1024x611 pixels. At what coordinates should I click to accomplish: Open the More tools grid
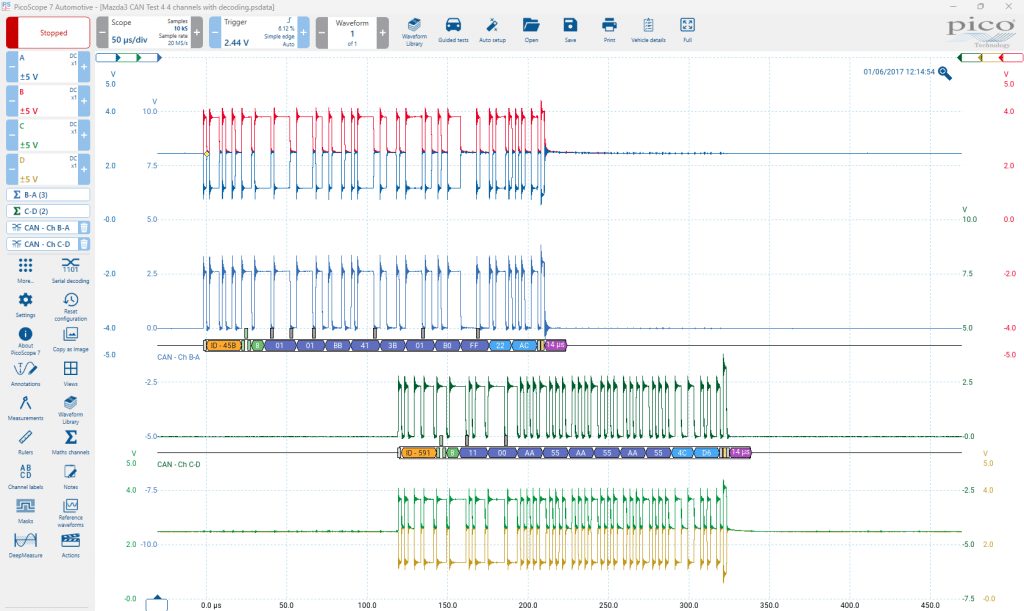click(25, 270)
